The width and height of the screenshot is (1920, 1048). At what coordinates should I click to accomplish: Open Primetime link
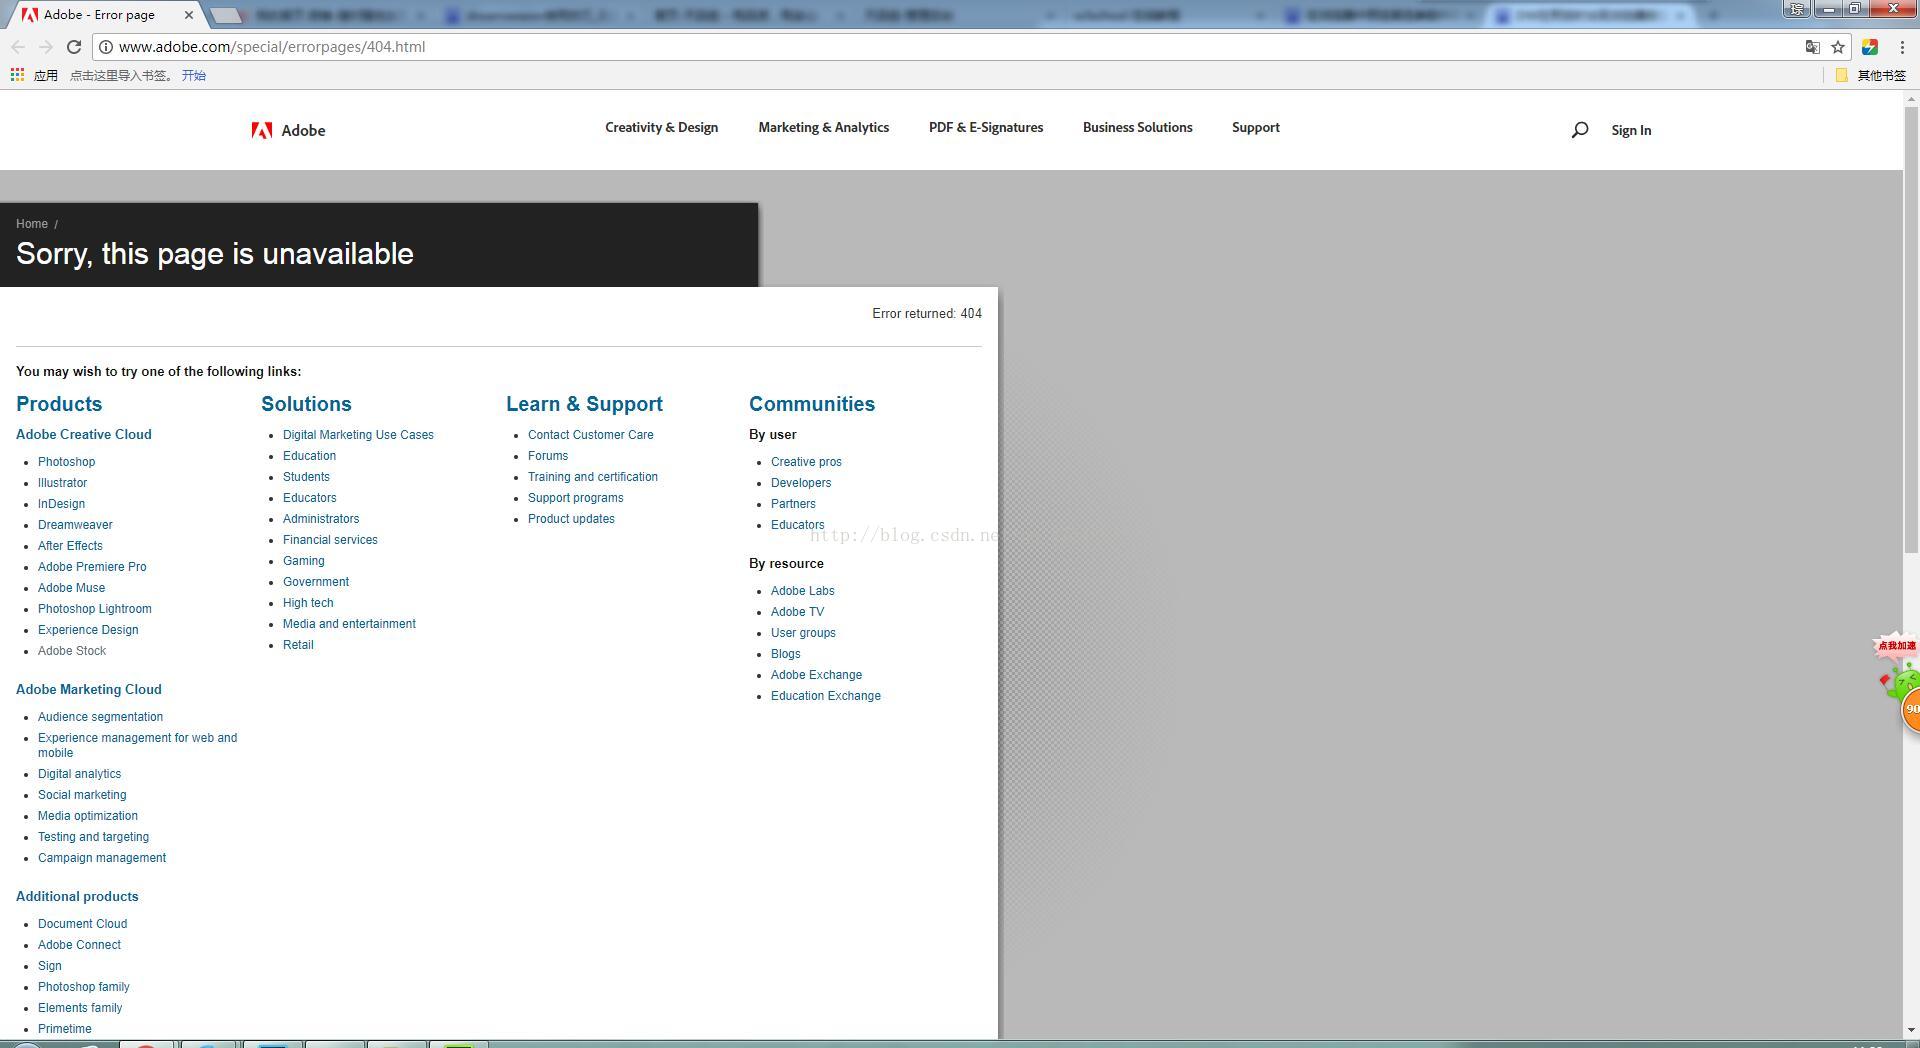[65, 1029]
